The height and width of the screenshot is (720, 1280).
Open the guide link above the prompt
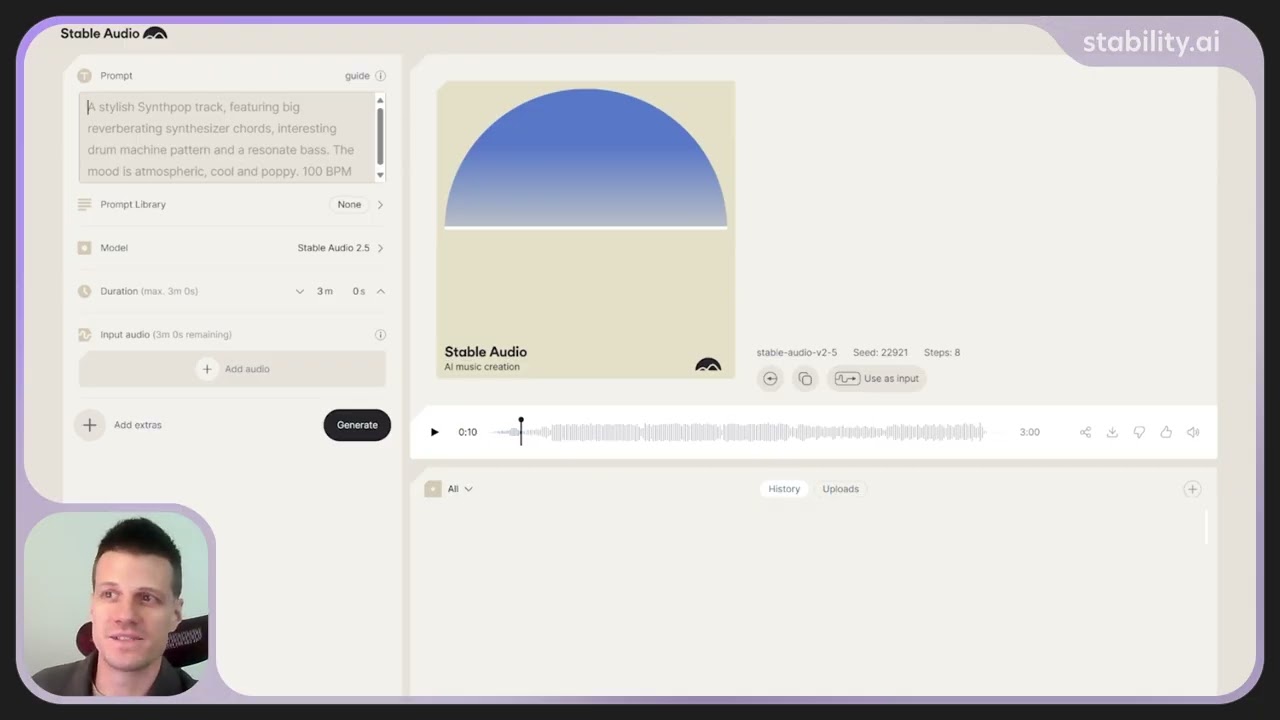(357, 76)
